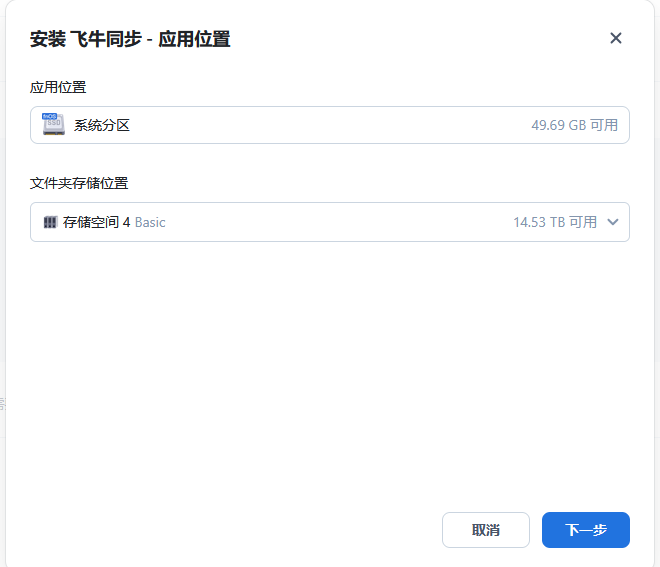The image size is (660, 567).
Task: Open the 存储空间 4 Basic dropdown
Action: coord(330,222)
